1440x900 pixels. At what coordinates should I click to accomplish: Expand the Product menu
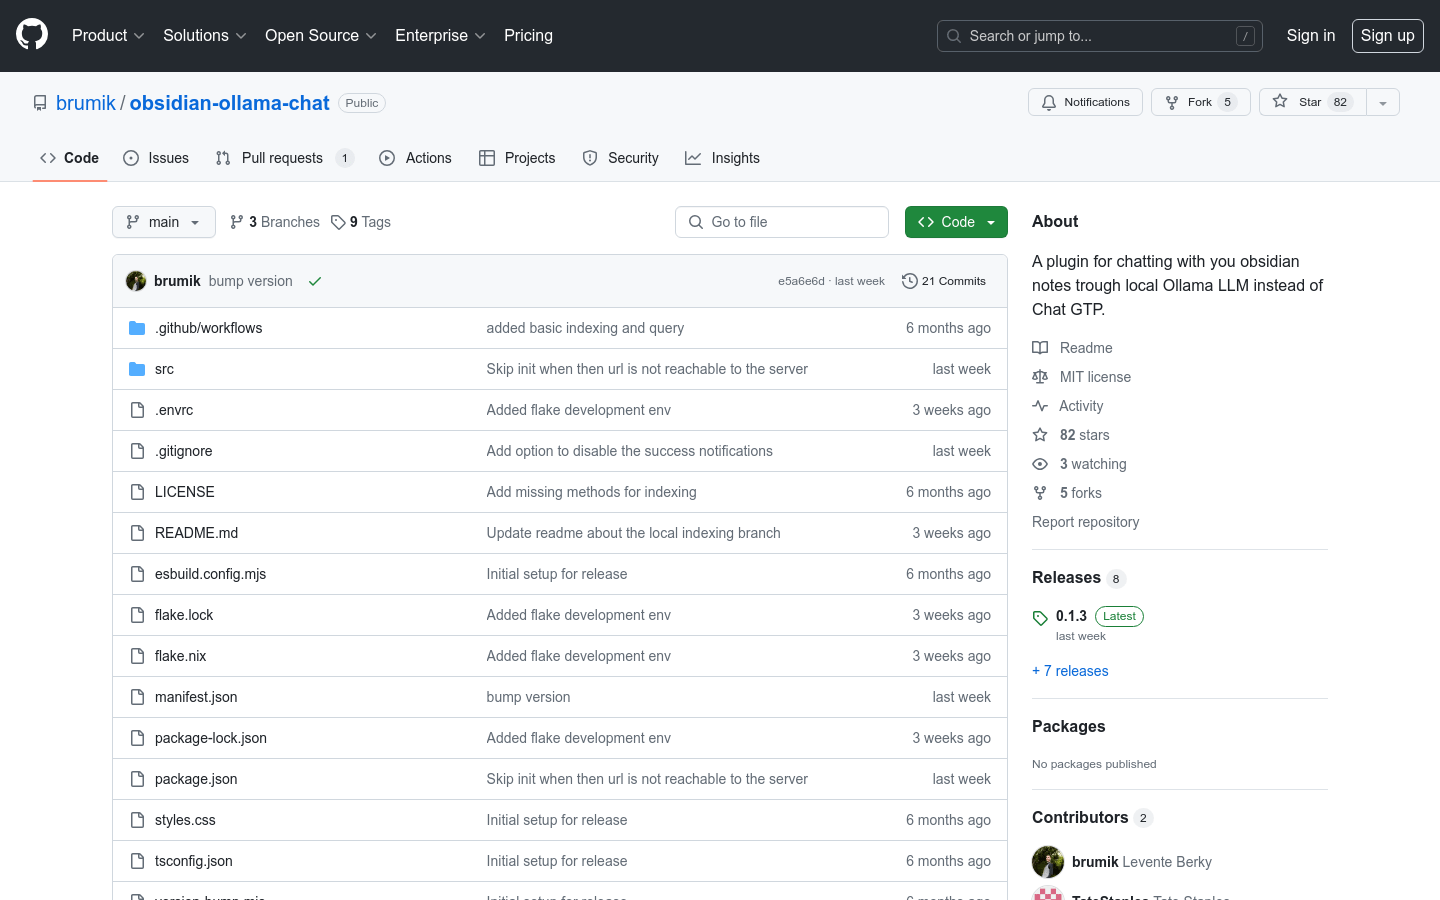(108, 35)
